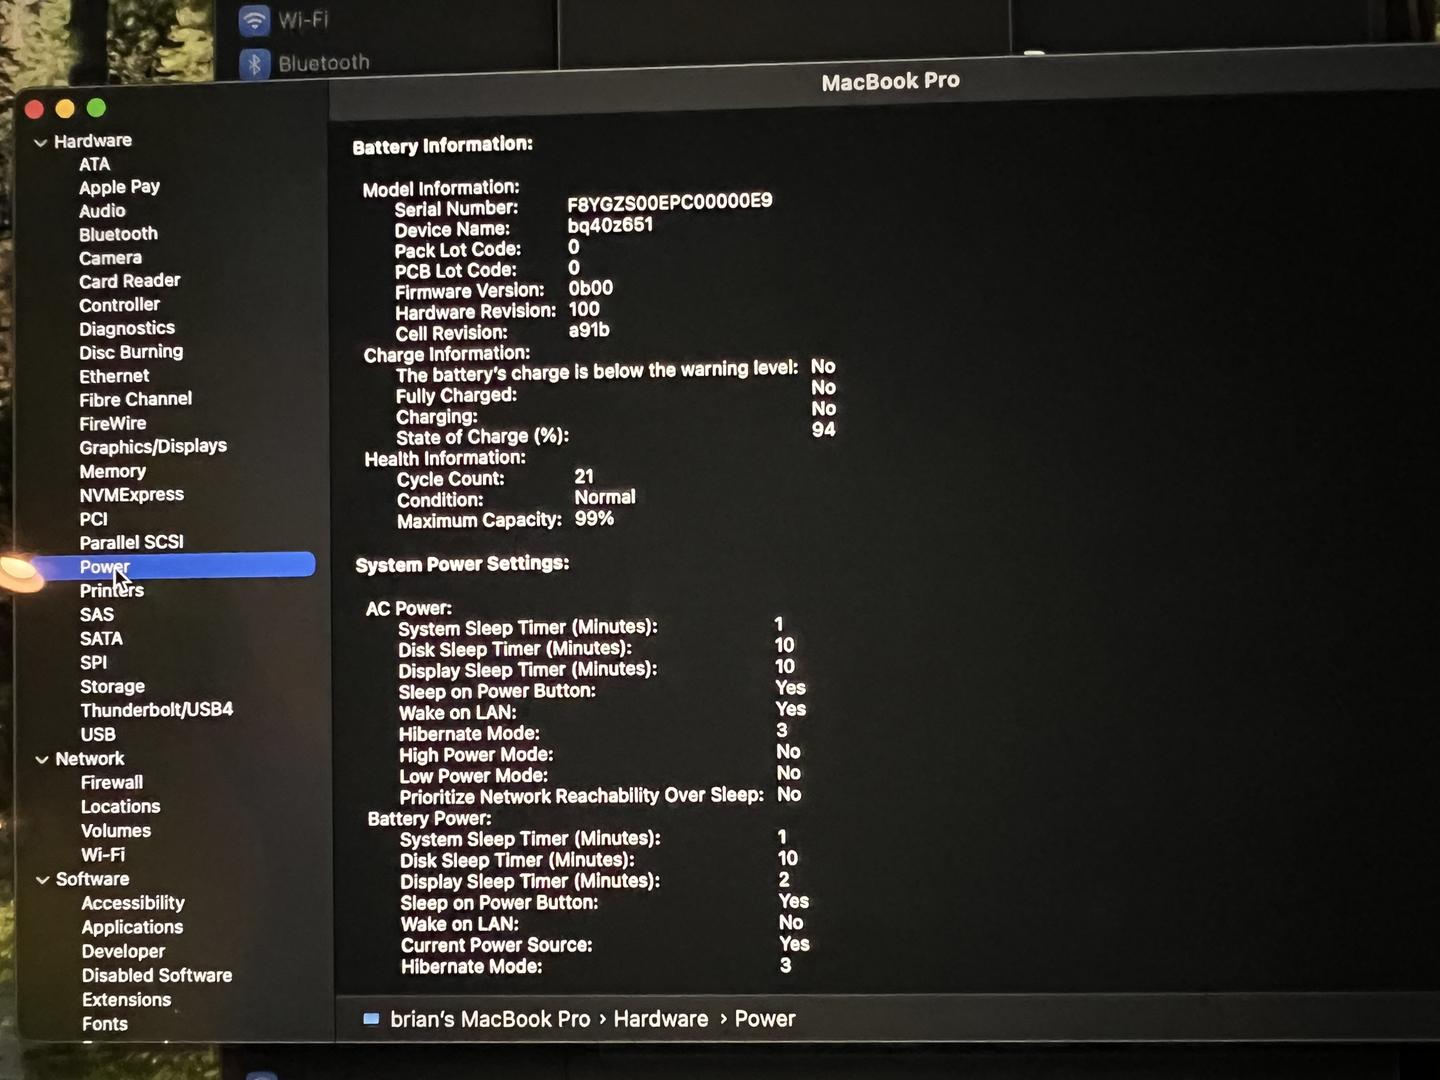Viewport: 1440px width, 1080px height.
Task: Choose Fibre Channel in the sidebar
Action: click(135, 399)
